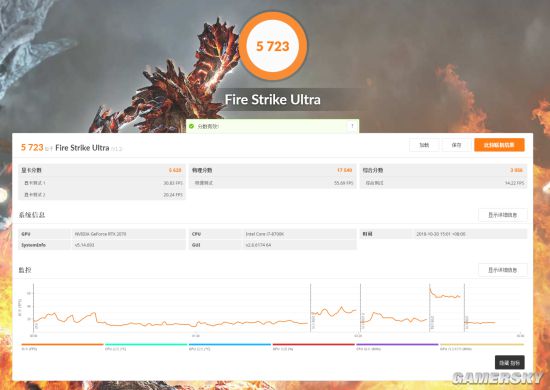
Task: Select the 物理分数 physics score header
Action: (202, 170)
